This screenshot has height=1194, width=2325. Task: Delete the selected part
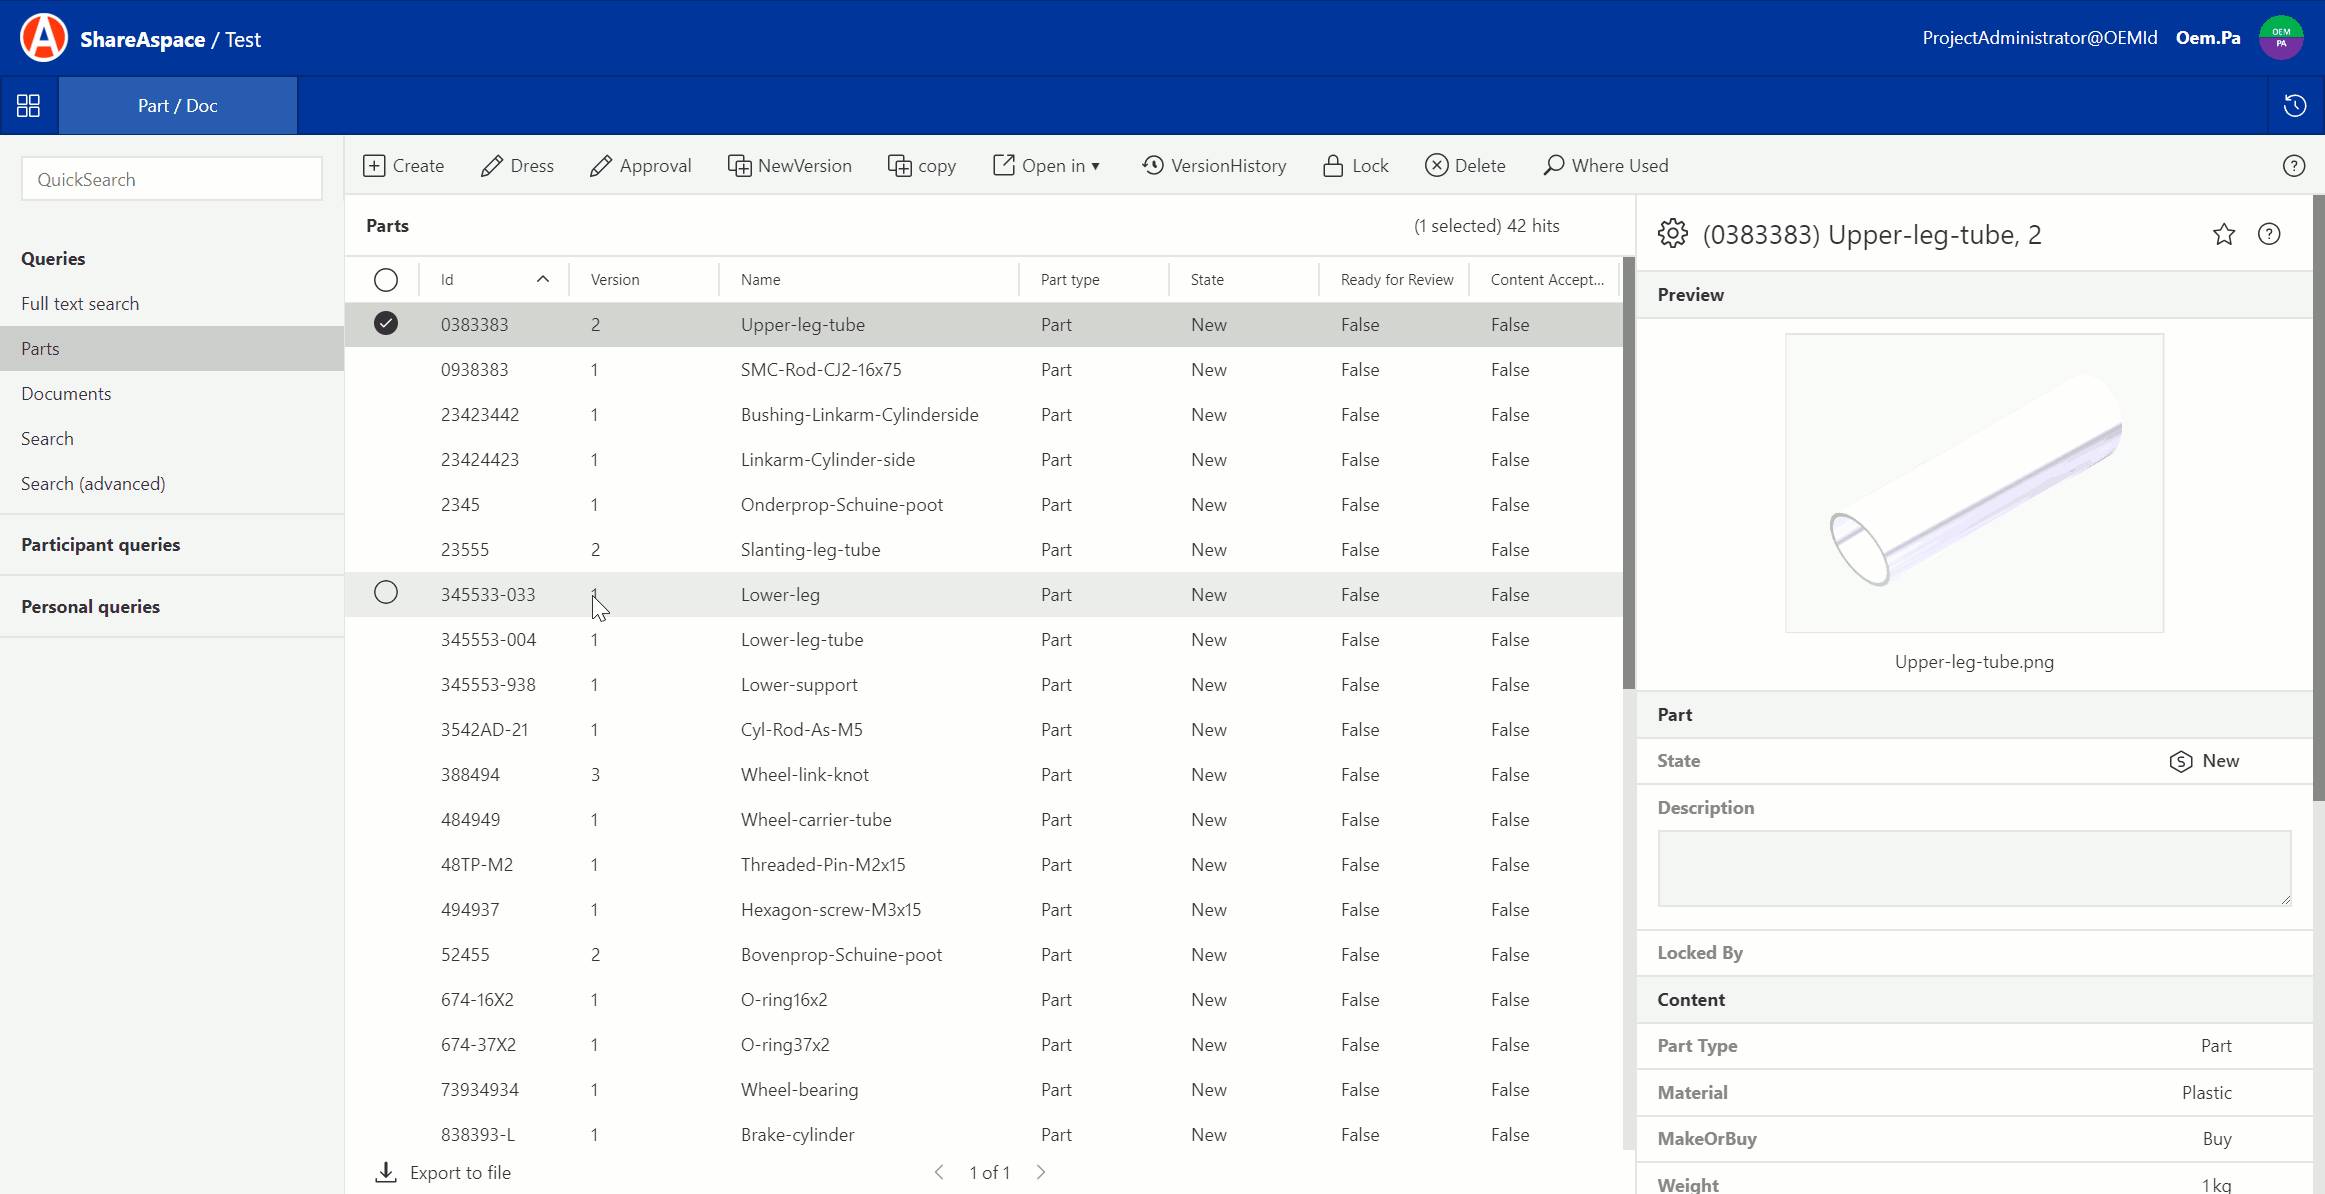[1465, 166]
